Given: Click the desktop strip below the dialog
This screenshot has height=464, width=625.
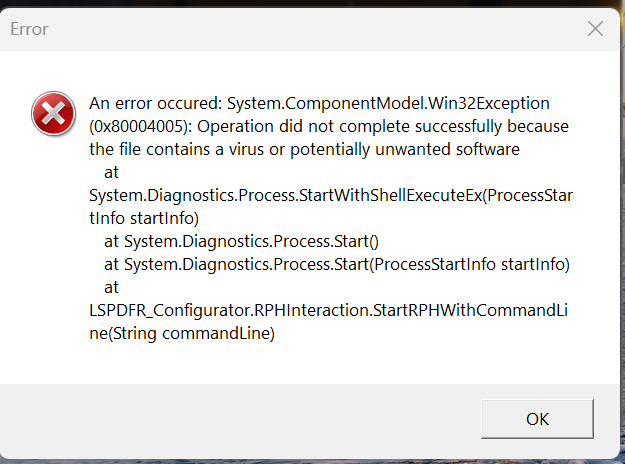Looking at the screenshot, I should tap(300, 459).
